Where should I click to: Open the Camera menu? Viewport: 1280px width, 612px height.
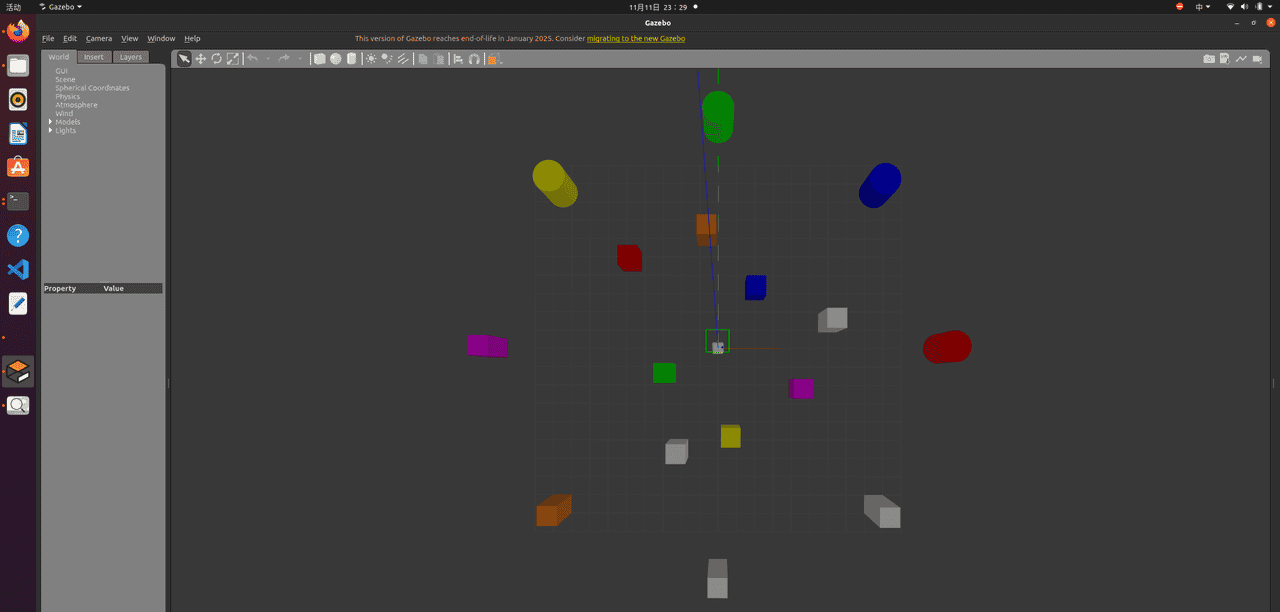click(x=99, y=39)
